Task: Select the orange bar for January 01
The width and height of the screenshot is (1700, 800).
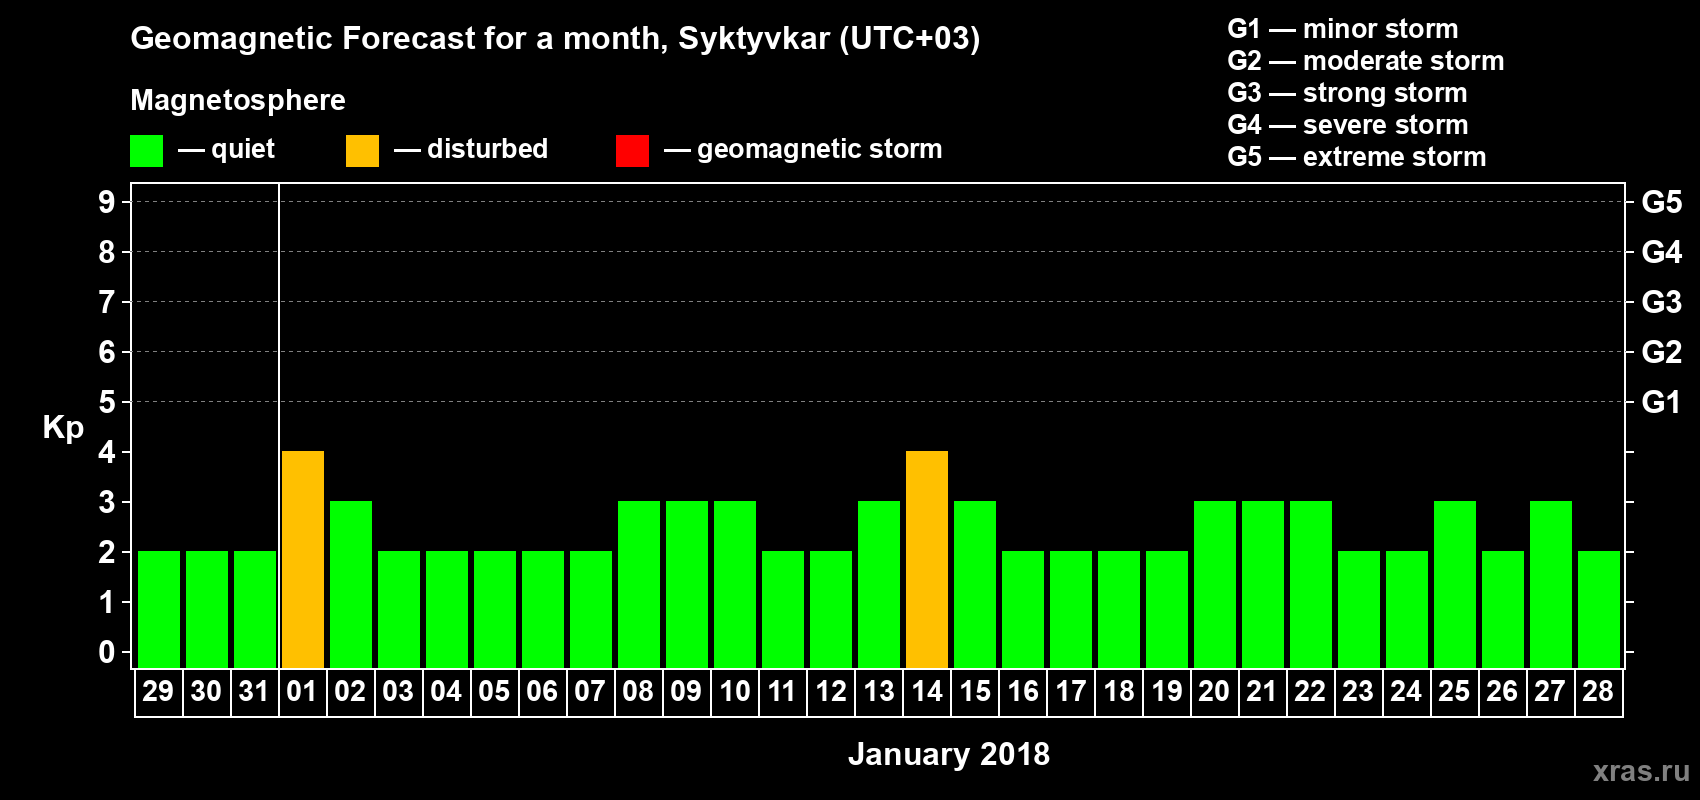Action: (303, 559)
